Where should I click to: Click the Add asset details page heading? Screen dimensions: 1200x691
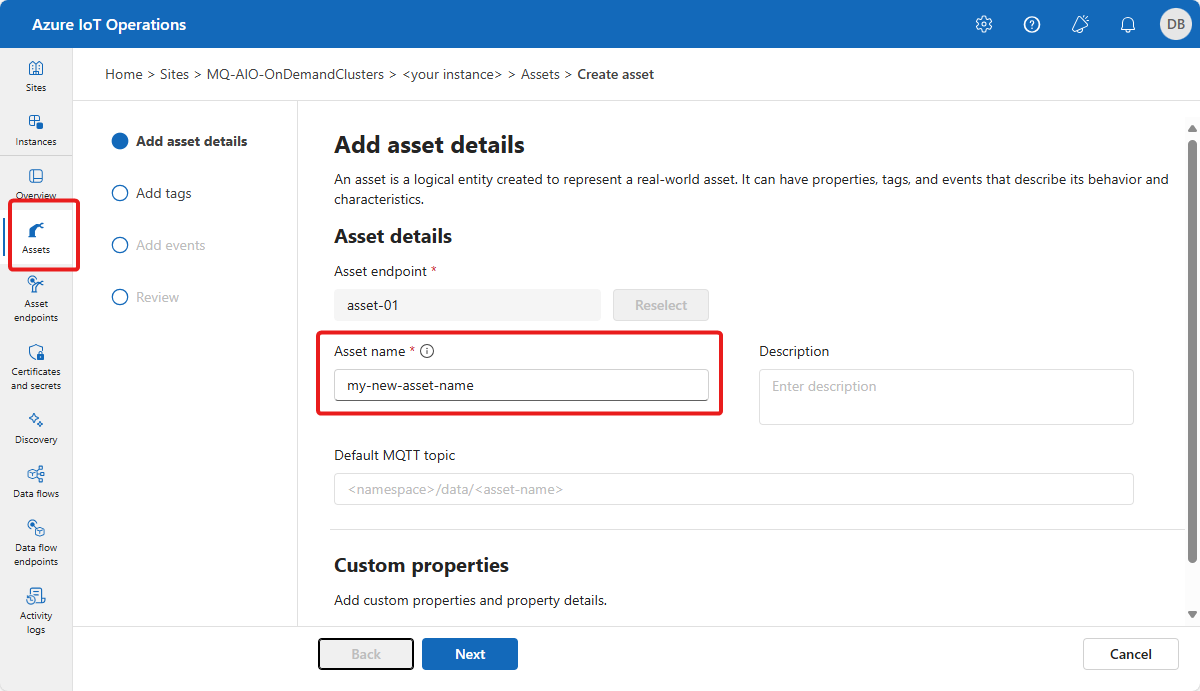coord(429,144)
